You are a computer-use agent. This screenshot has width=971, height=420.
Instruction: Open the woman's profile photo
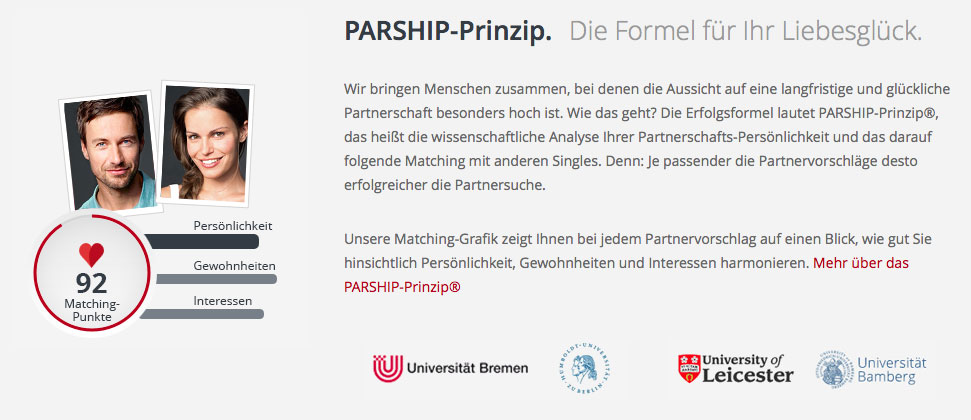pos(207,143)
